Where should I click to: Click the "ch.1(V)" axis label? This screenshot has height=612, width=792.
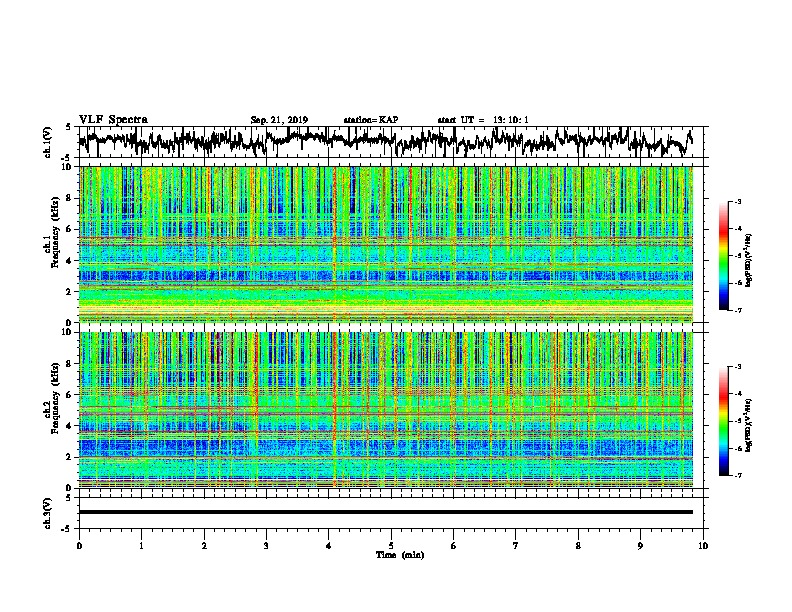pyautogui.click(x=48, y=142)
